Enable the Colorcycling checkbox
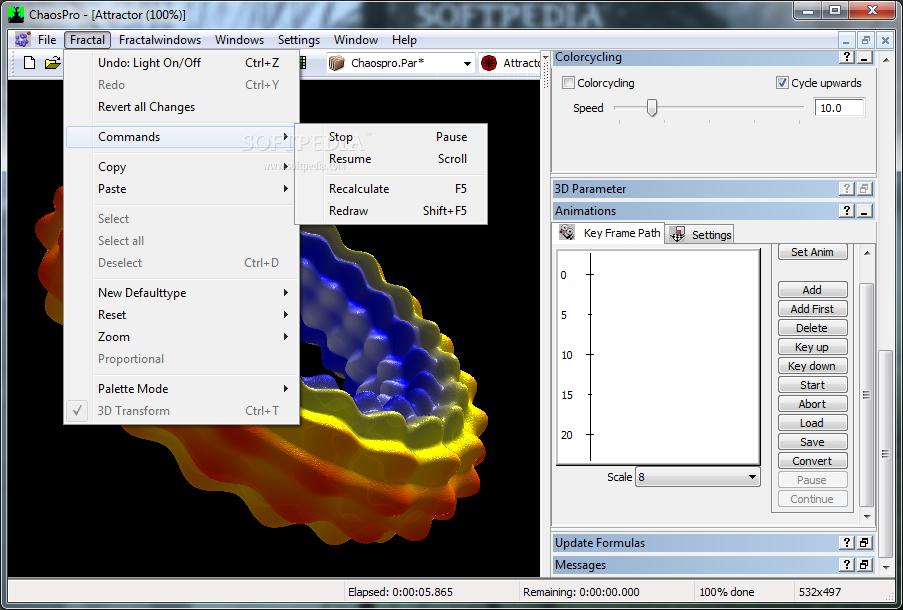903x610 pixels. pyautogui.click(x=568, y=83)
